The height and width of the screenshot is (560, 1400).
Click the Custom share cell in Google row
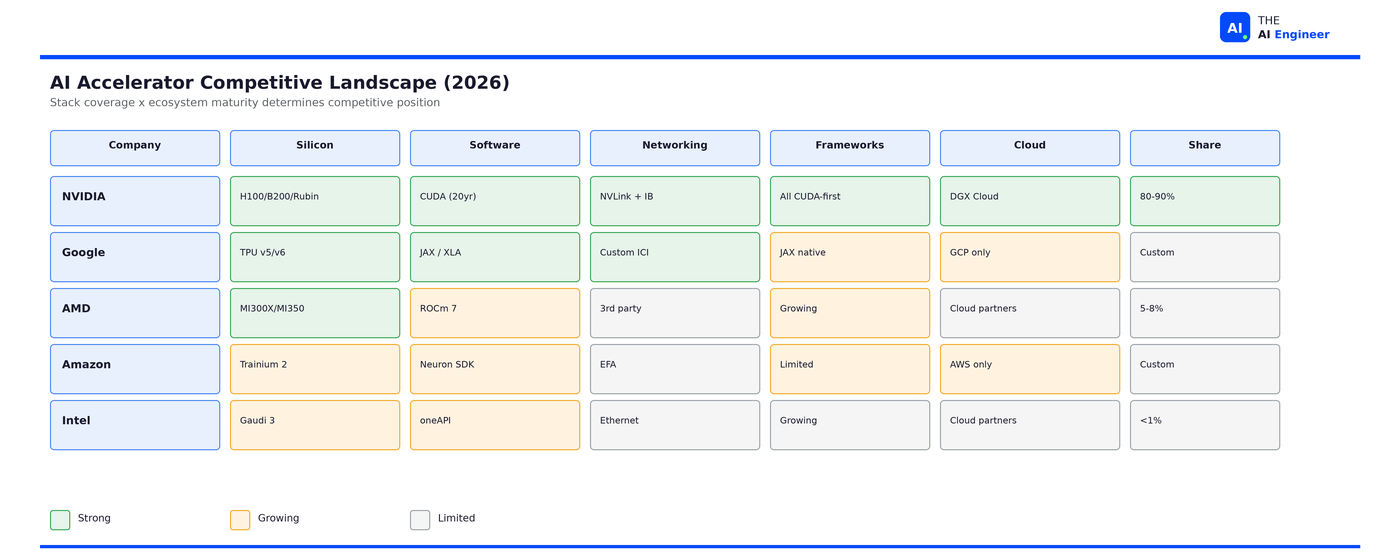[1205, 257]
